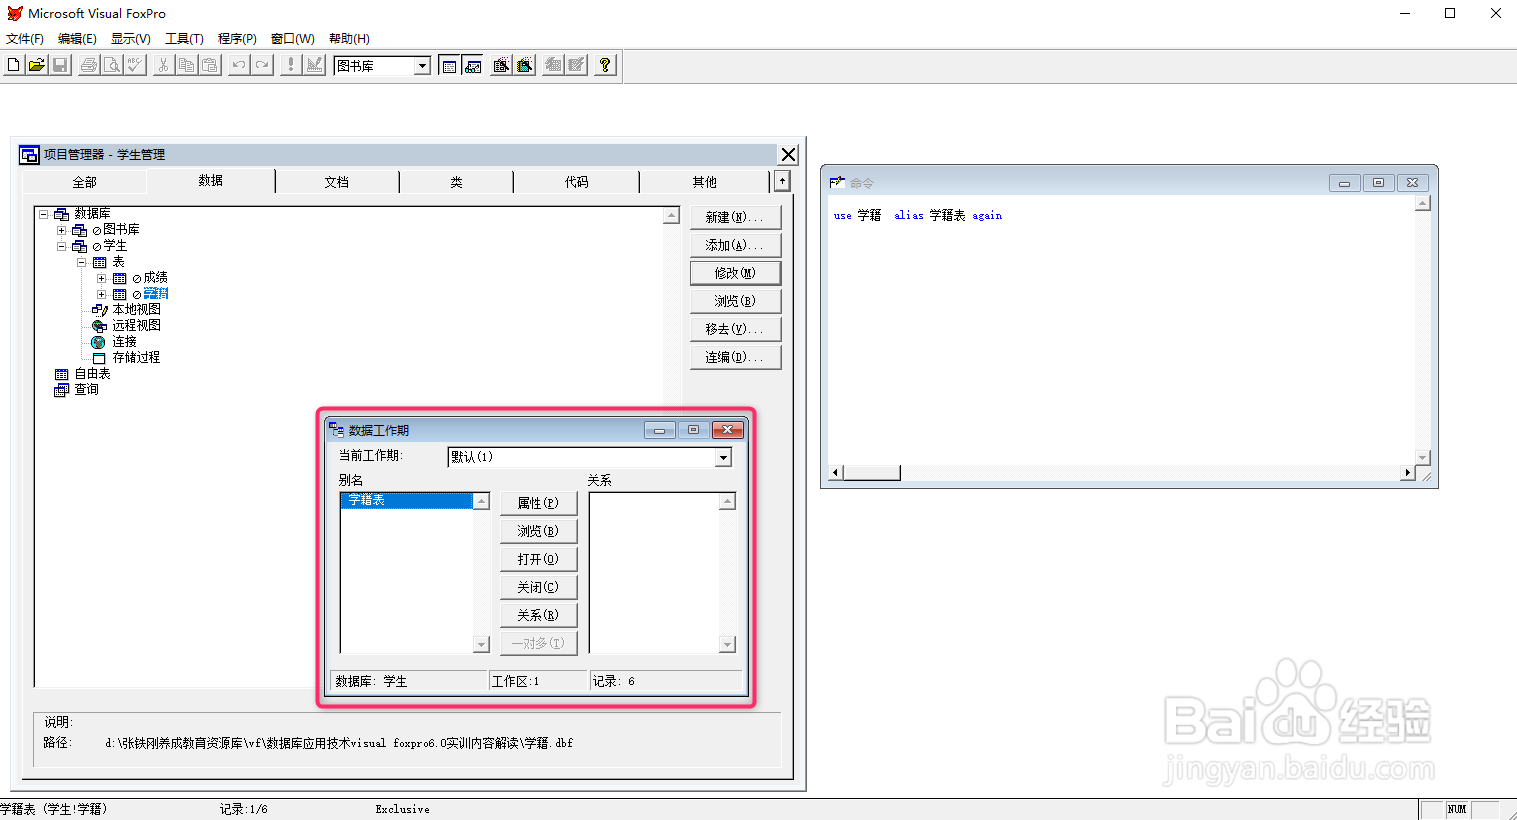
Task: Open the 当前工作期 默认(1) dropdown
Action: click(x=723, y=457)
